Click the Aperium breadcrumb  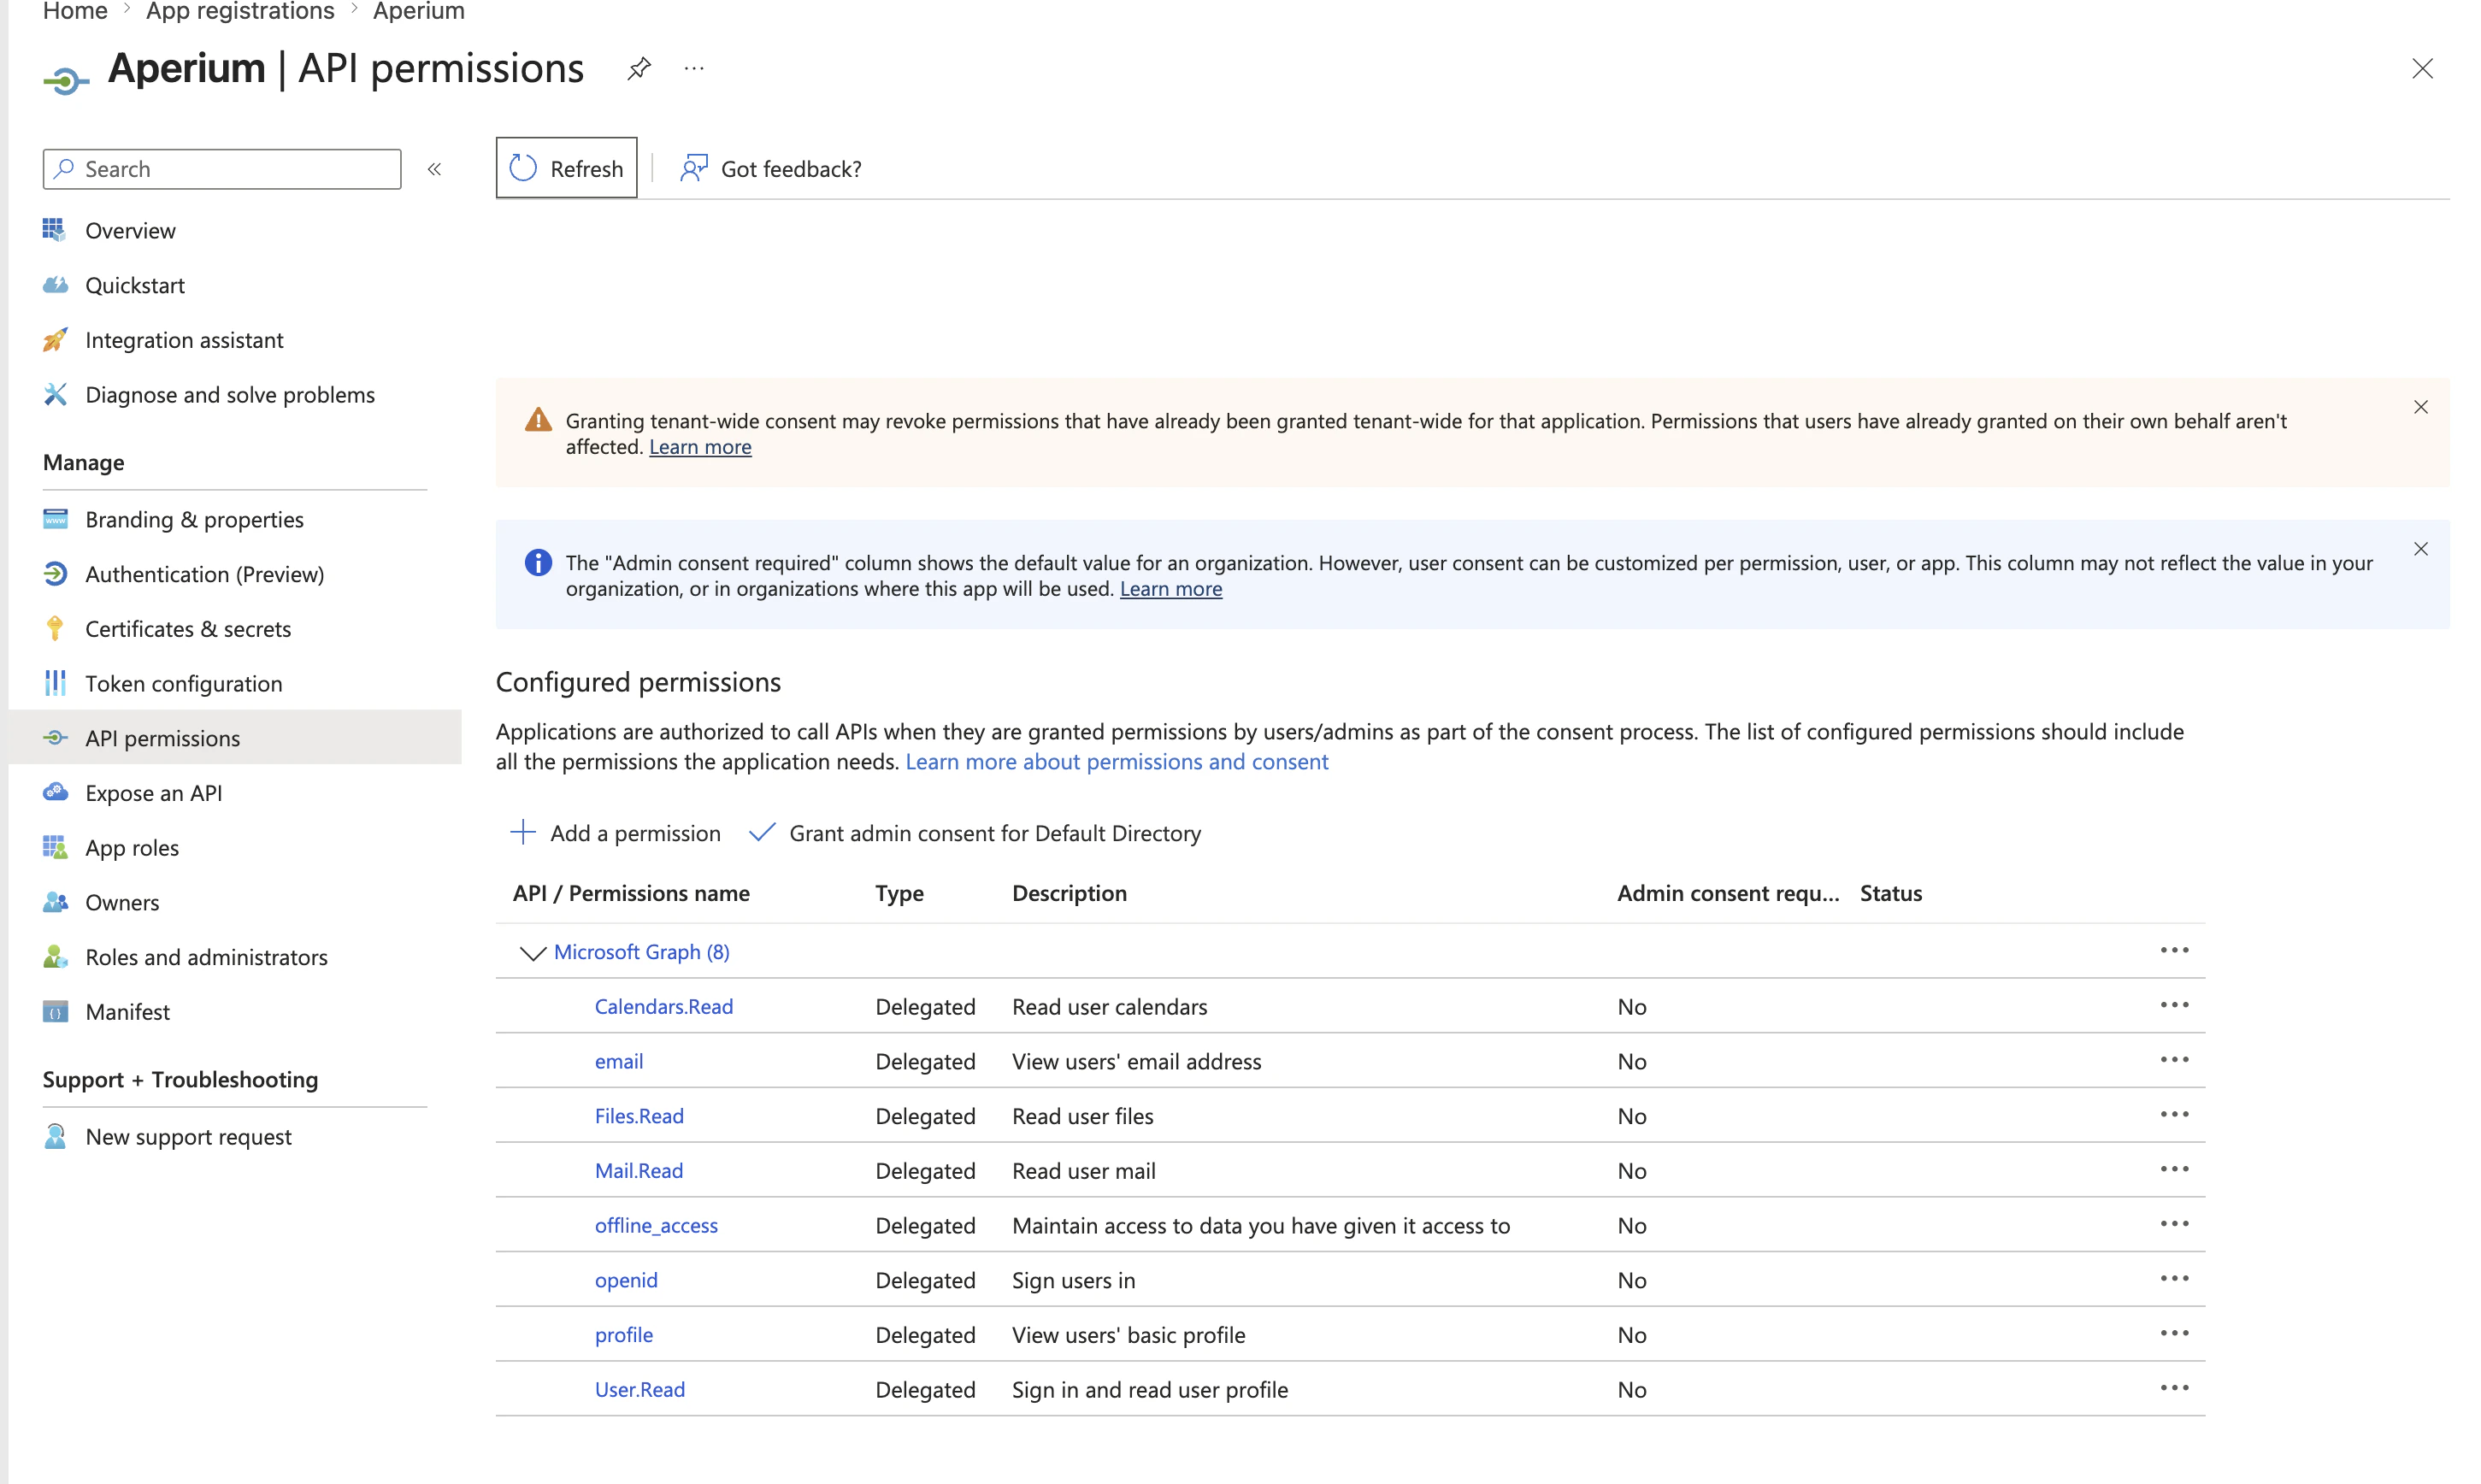[419, 11]
